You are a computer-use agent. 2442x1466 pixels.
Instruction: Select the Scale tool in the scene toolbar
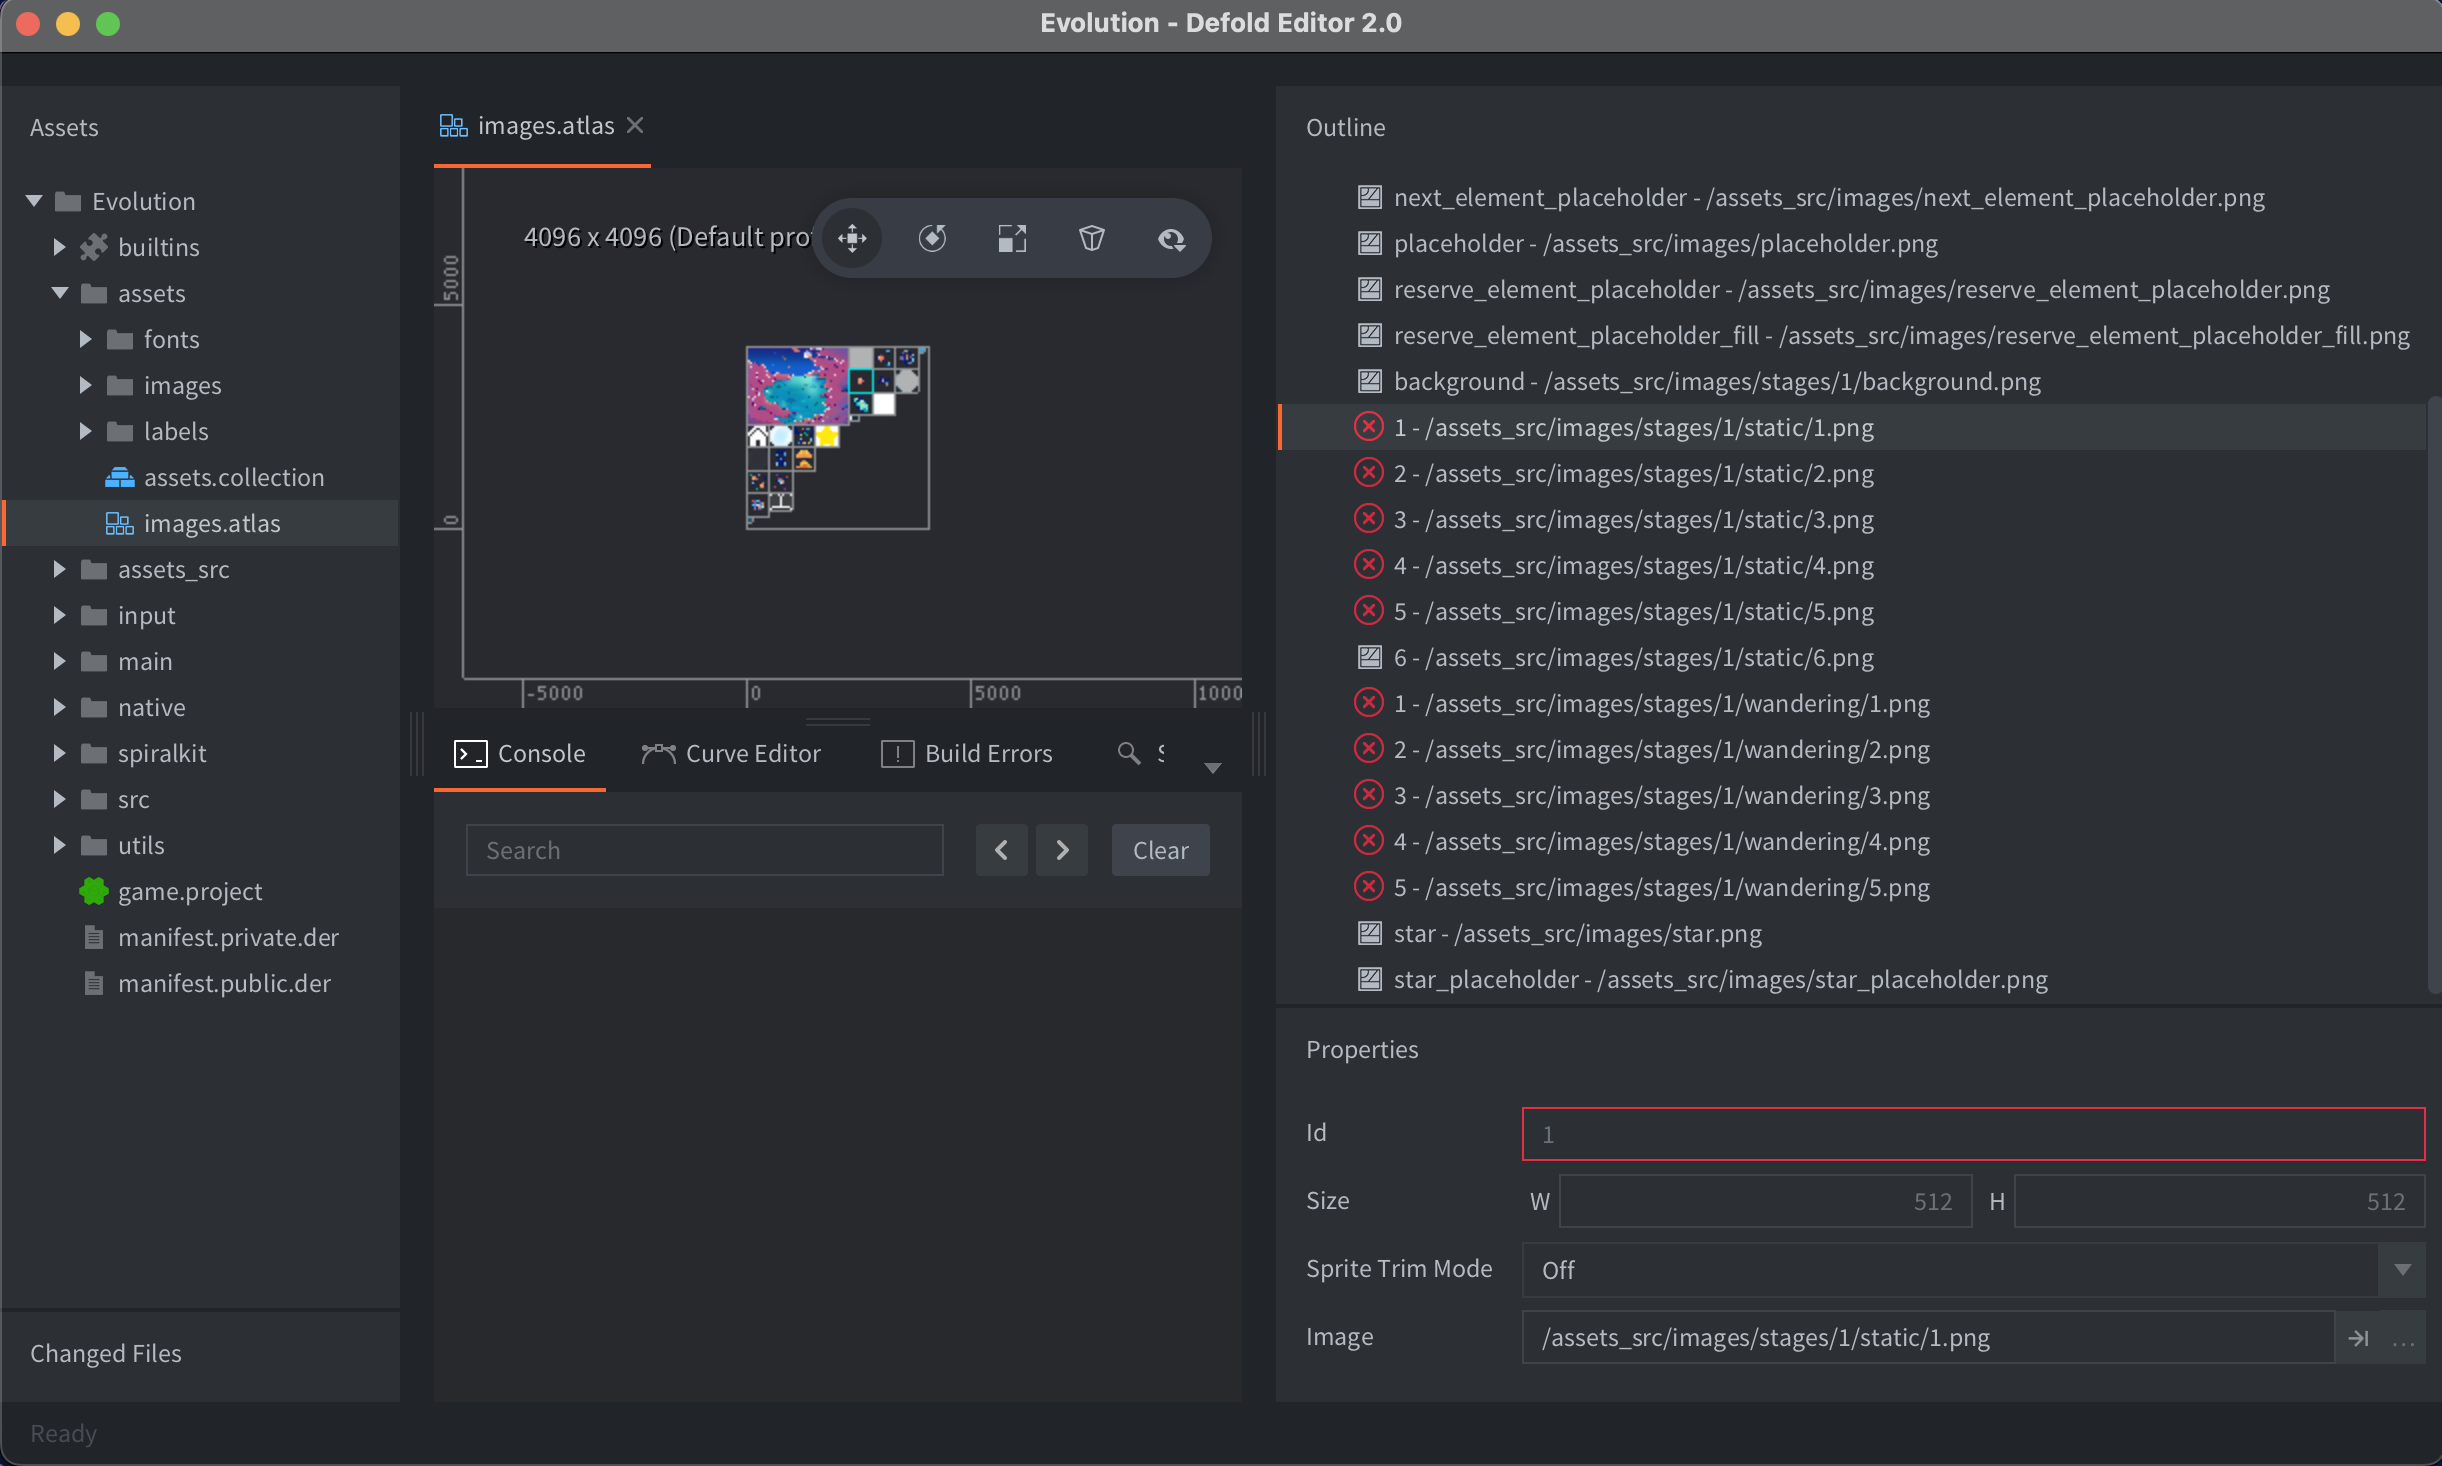point(1011,238)
